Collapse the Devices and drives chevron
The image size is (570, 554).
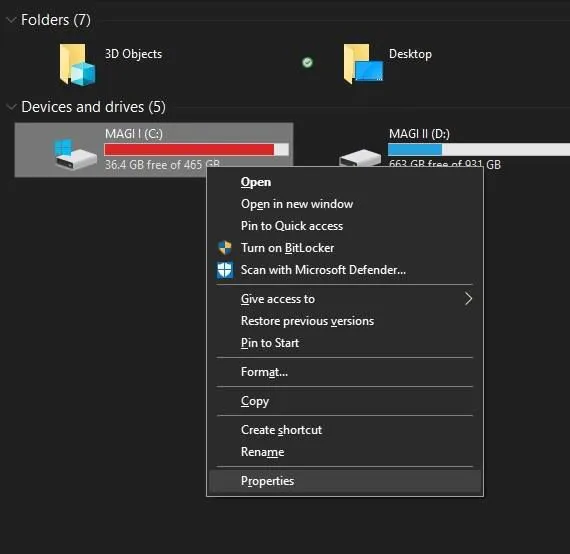[x=11, y=107]
